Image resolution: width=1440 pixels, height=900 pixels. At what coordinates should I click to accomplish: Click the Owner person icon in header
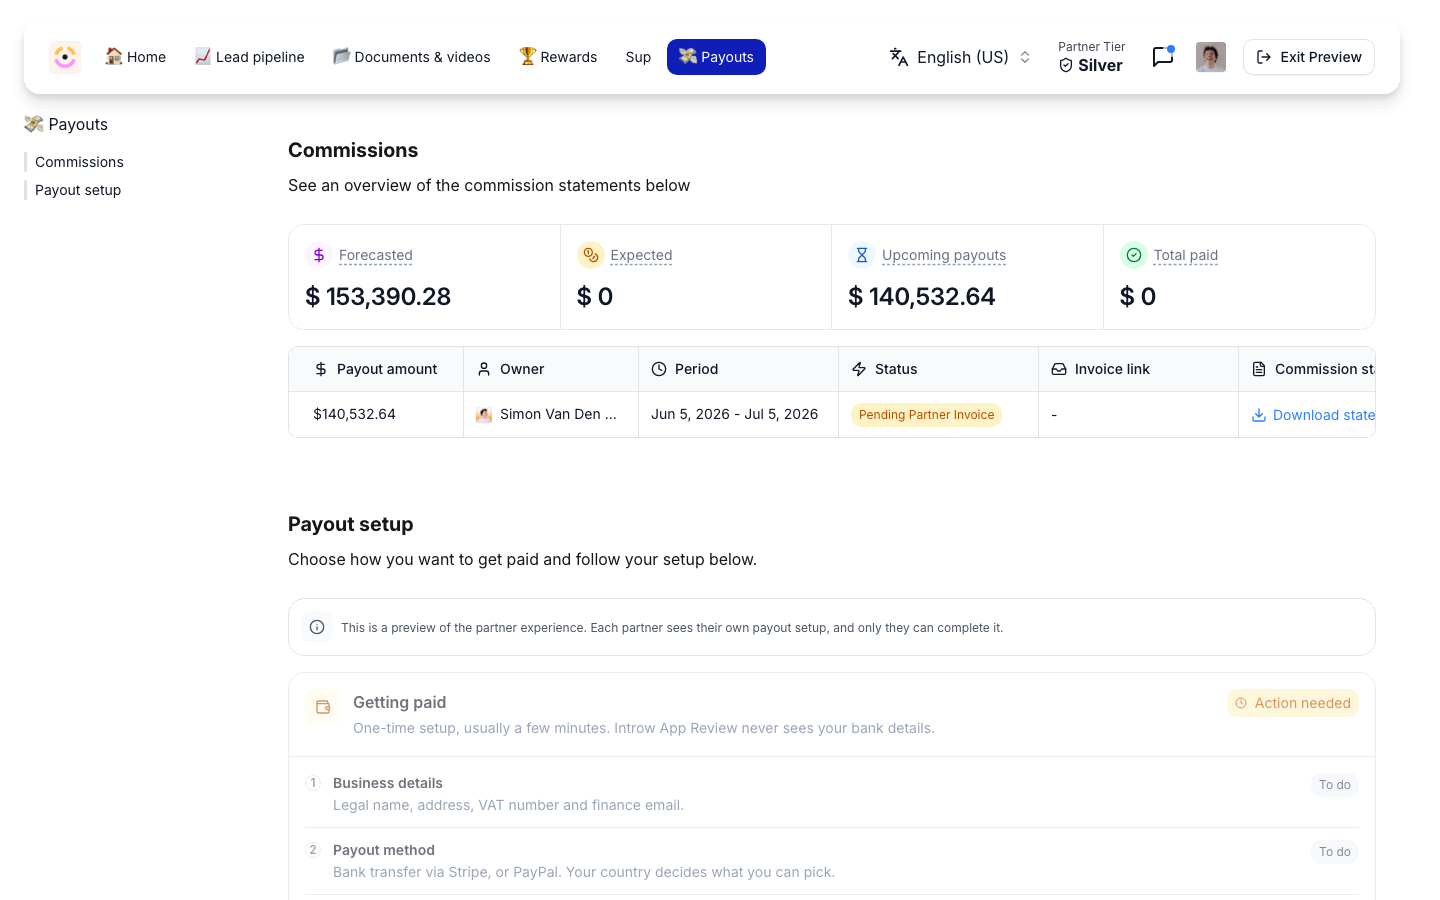[484, 369]
